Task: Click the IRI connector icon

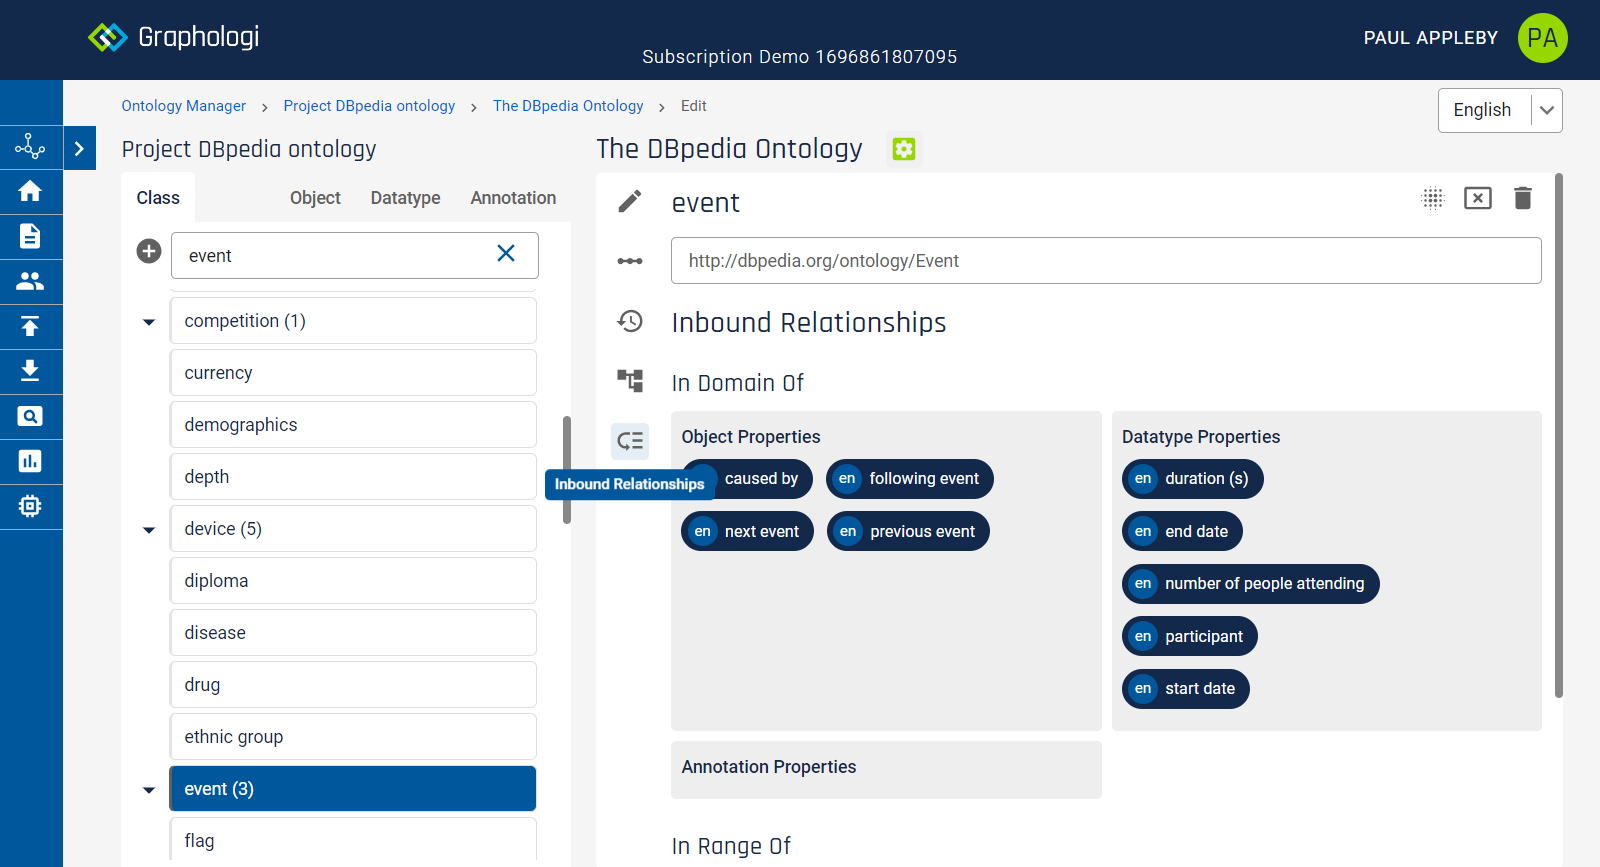Action: click(x=630, y=261)
